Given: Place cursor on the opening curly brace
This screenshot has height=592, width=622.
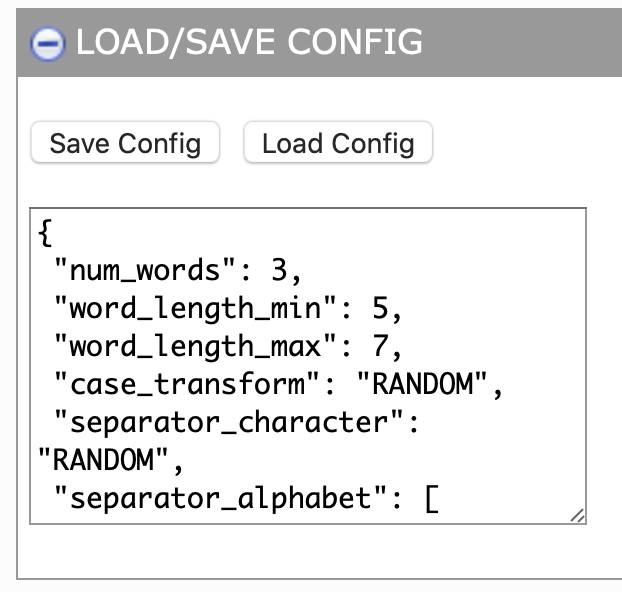Looking at the screenshot, I should (45, 233).
